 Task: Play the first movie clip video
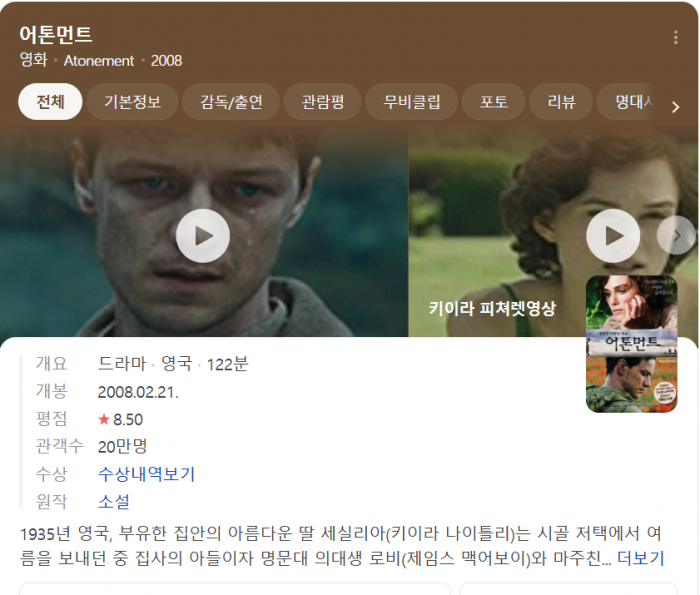[203, 236]
